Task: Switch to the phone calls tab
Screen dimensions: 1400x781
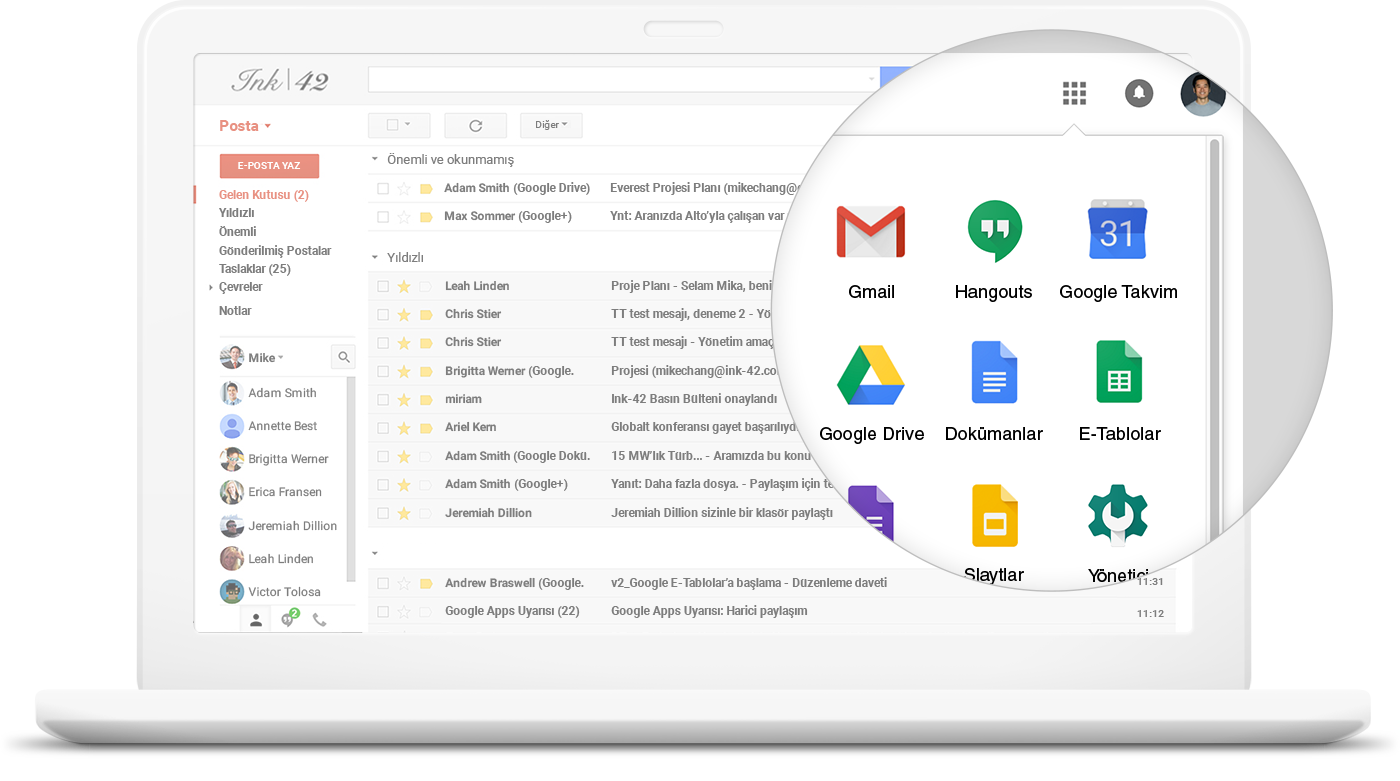Action: 319,620
